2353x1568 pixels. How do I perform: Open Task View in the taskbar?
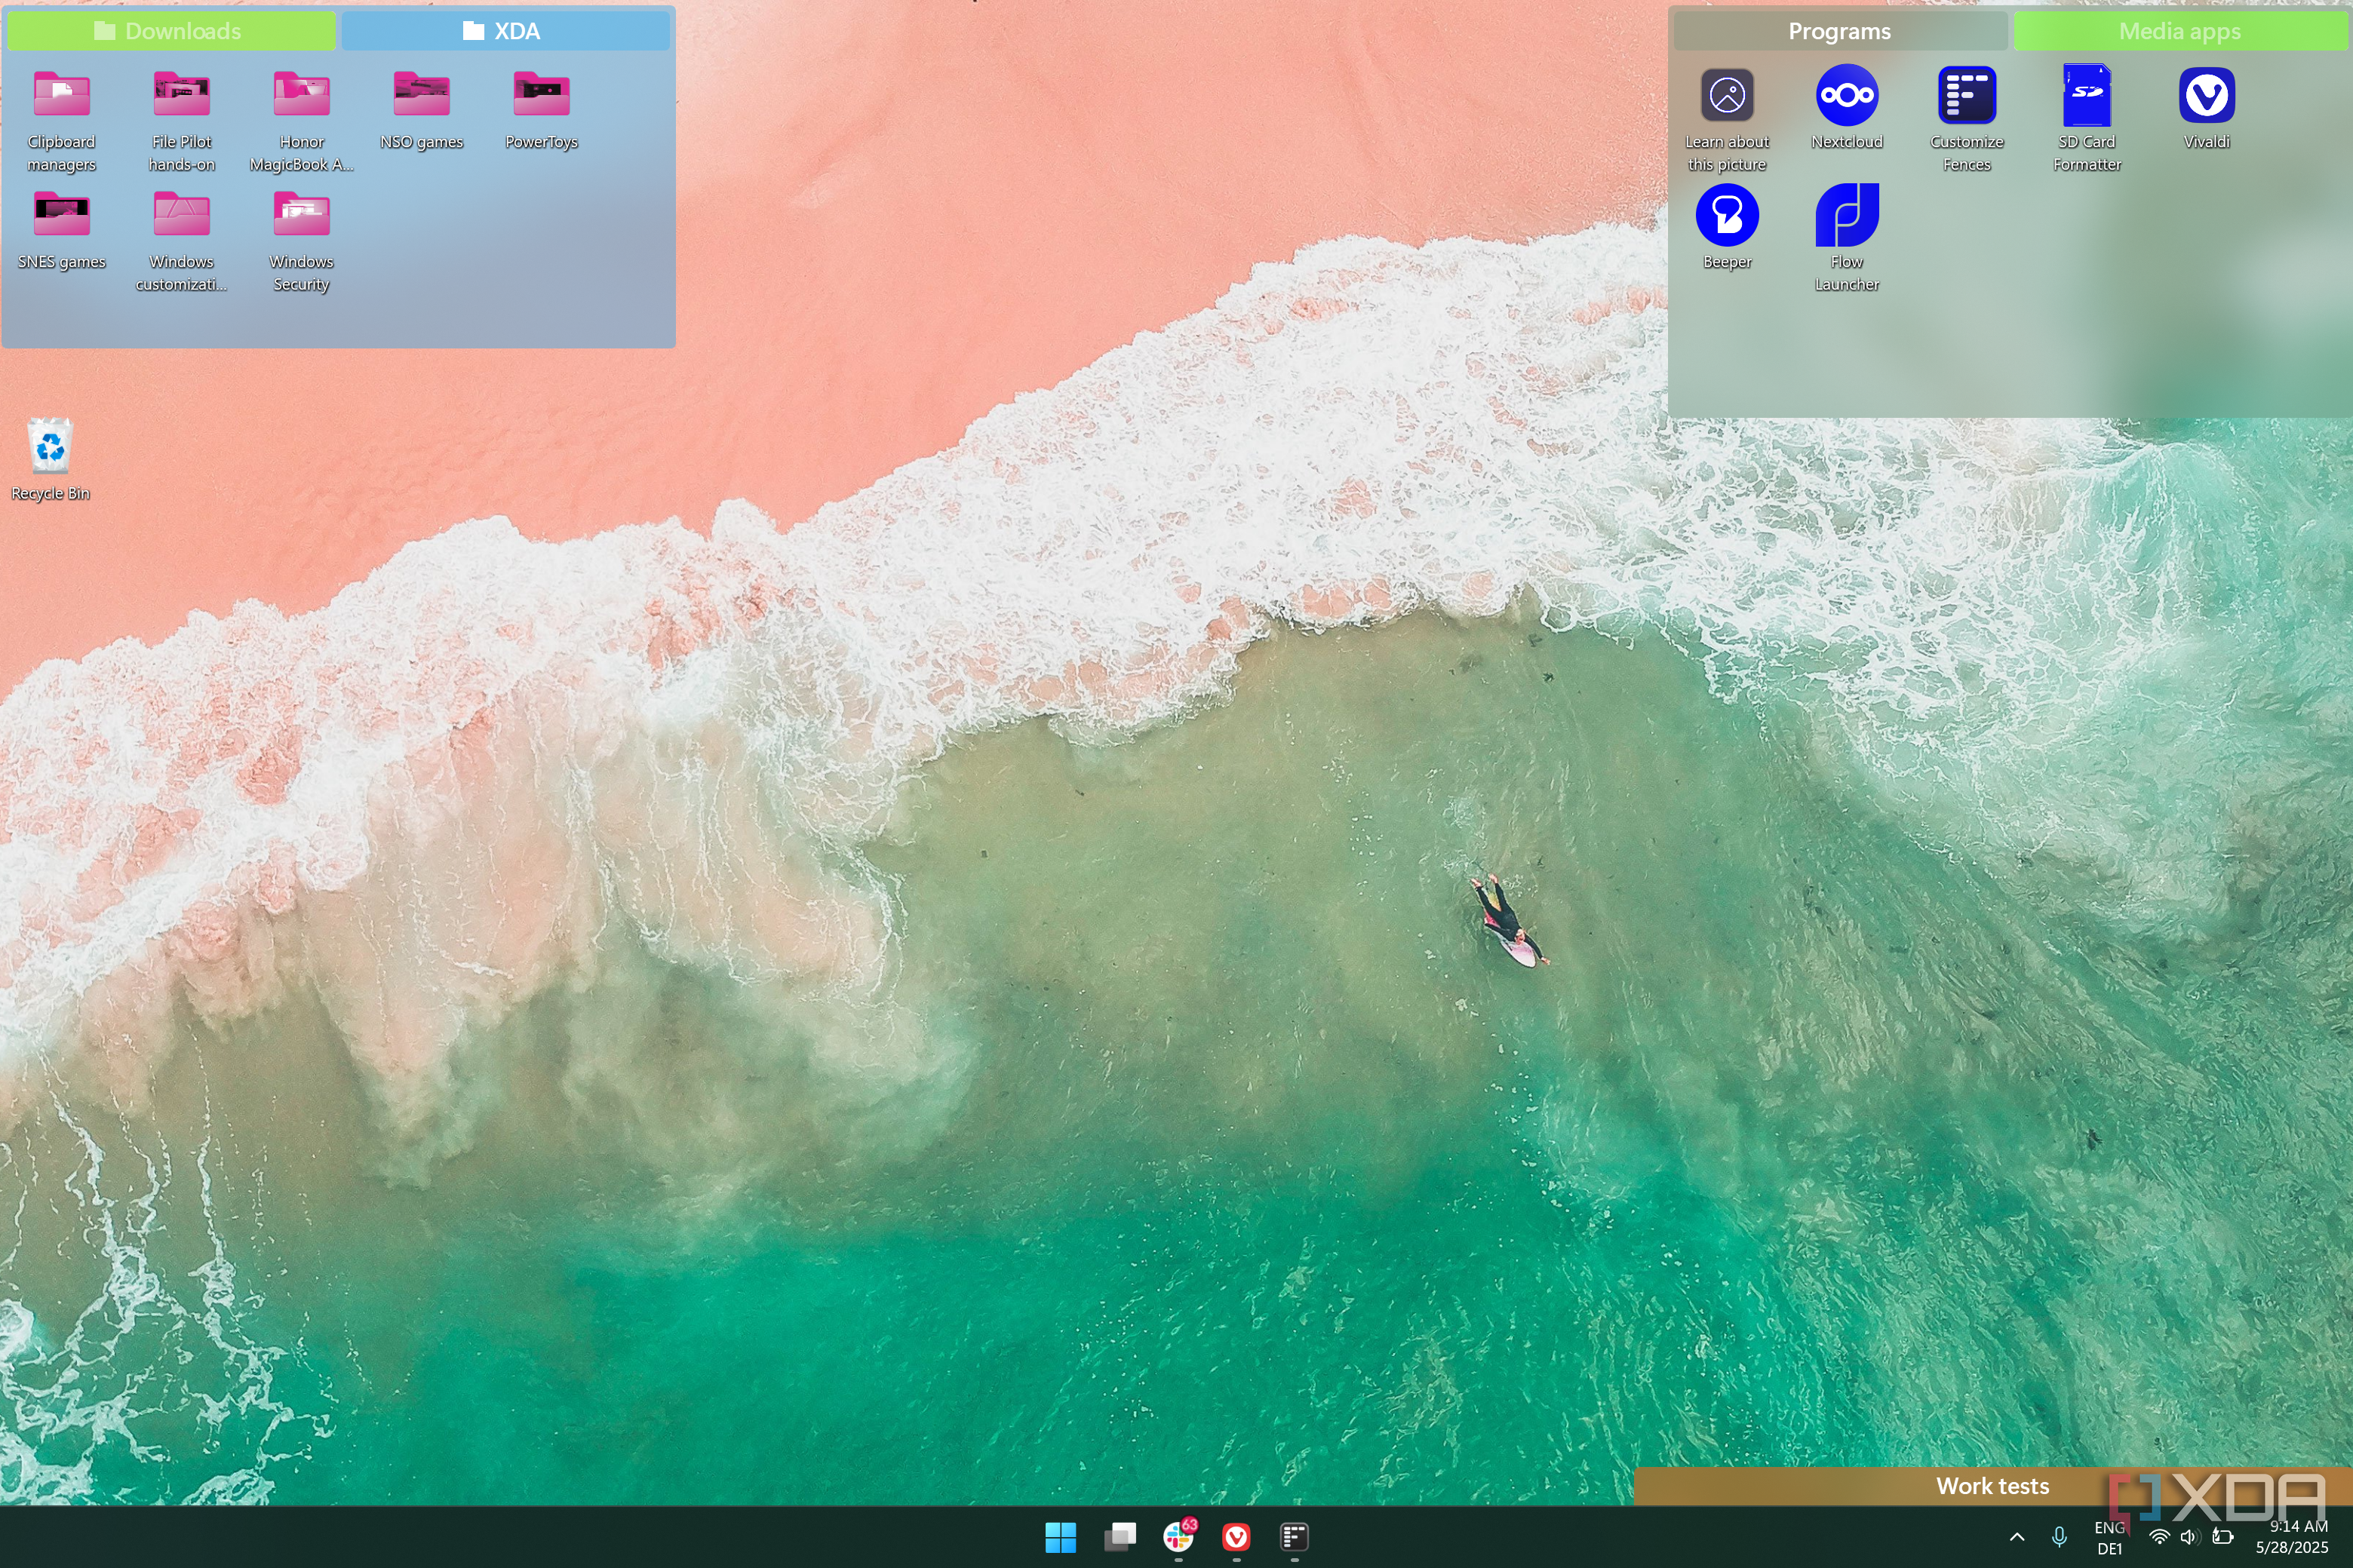[1119, 1537]
